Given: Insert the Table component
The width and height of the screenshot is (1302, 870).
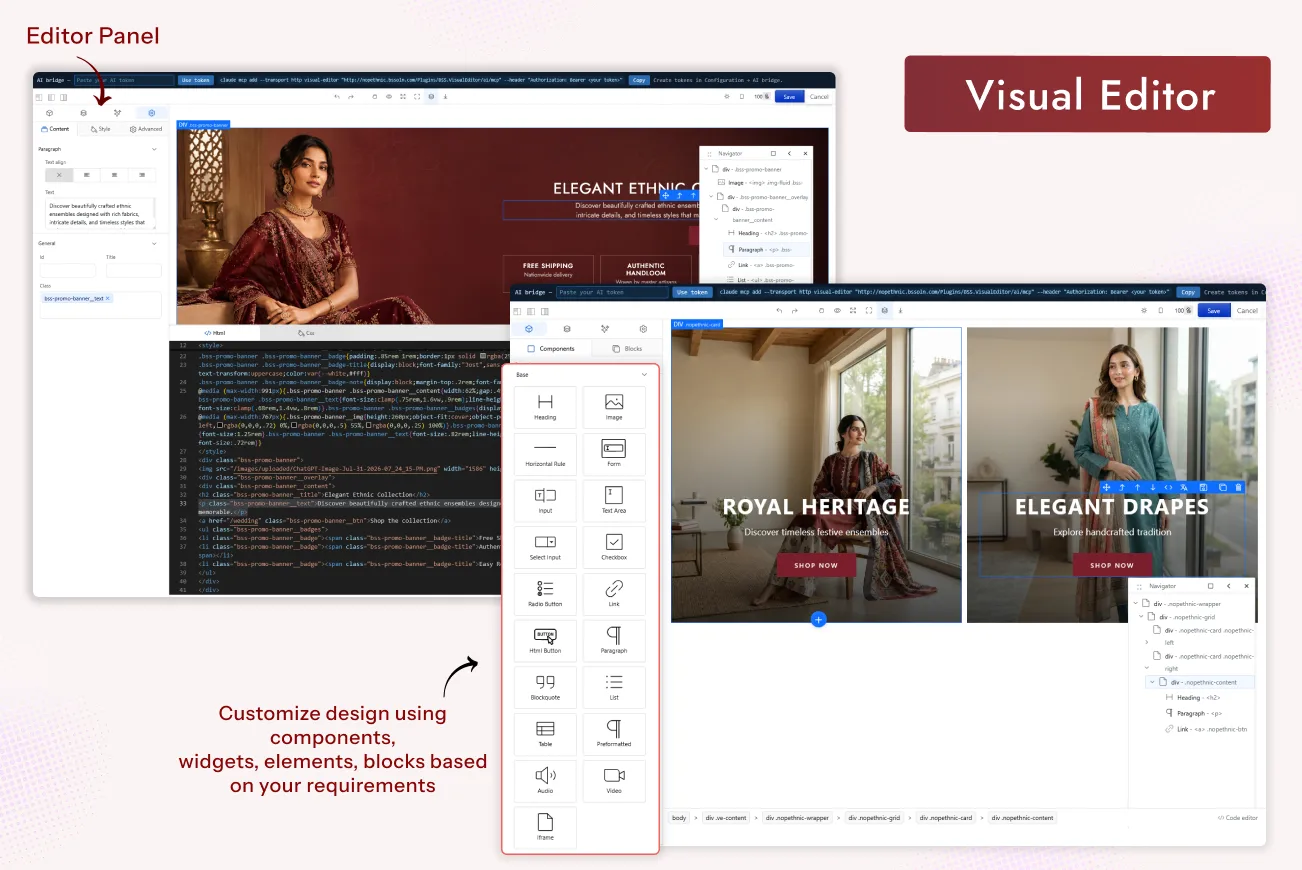Looking at the screenshot, I should click(x=545, y=734).
